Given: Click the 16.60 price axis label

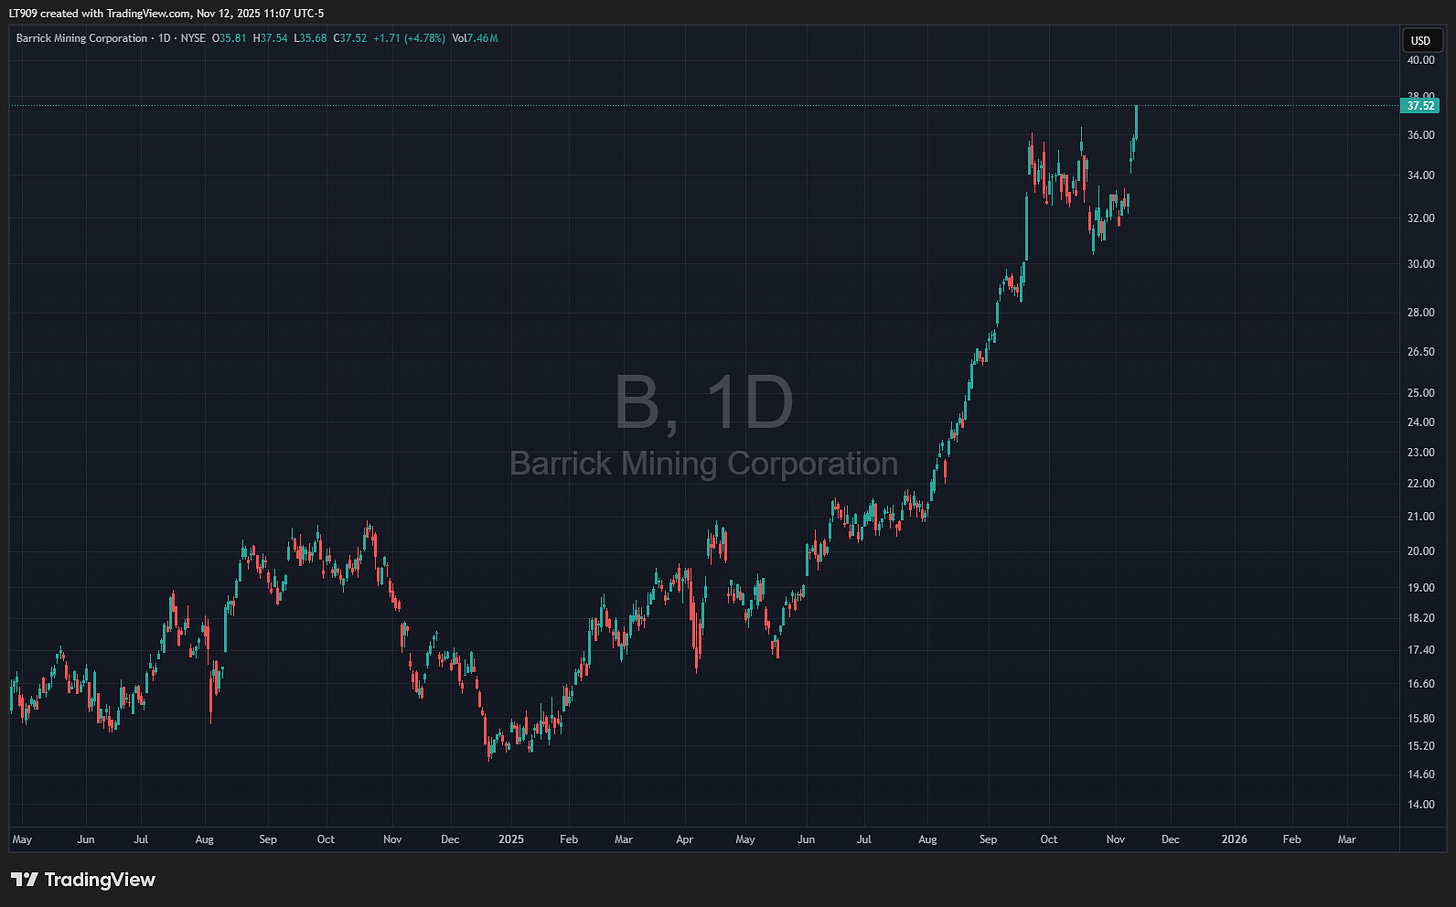Looking at the screenshot, I should [1421, 683].
